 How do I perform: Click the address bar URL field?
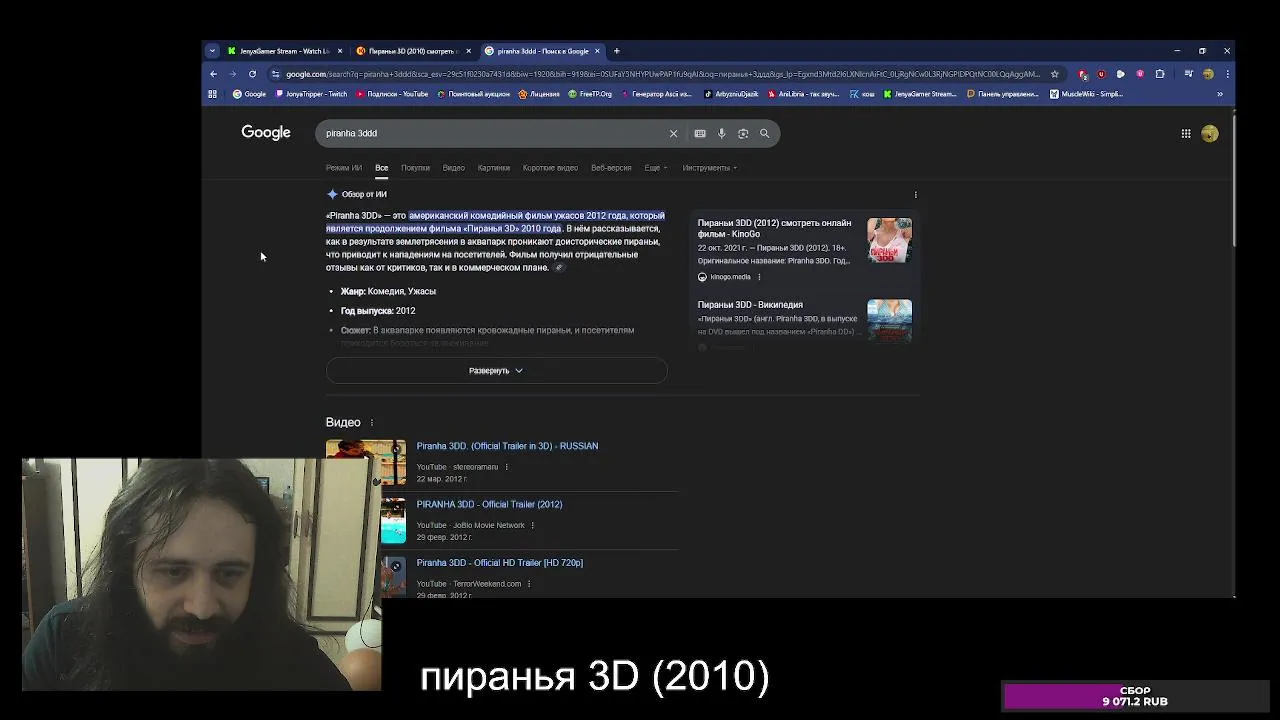tap(660, 74)
